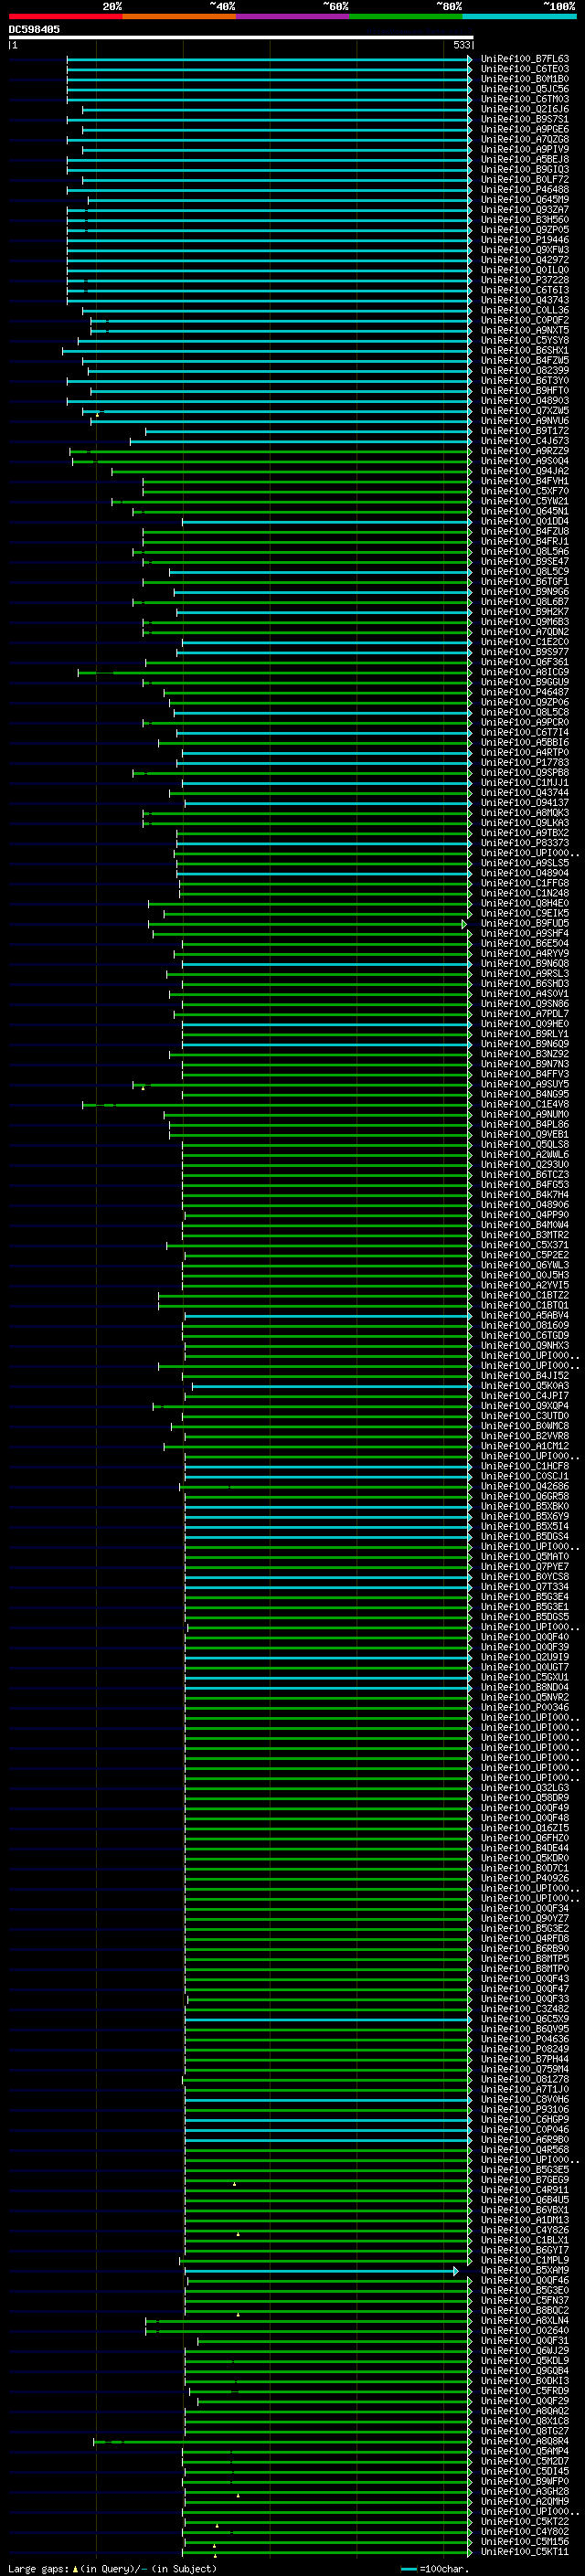Click the Large gaps legend text
The image size is (585, 2576).
(x=112, y=2568)
